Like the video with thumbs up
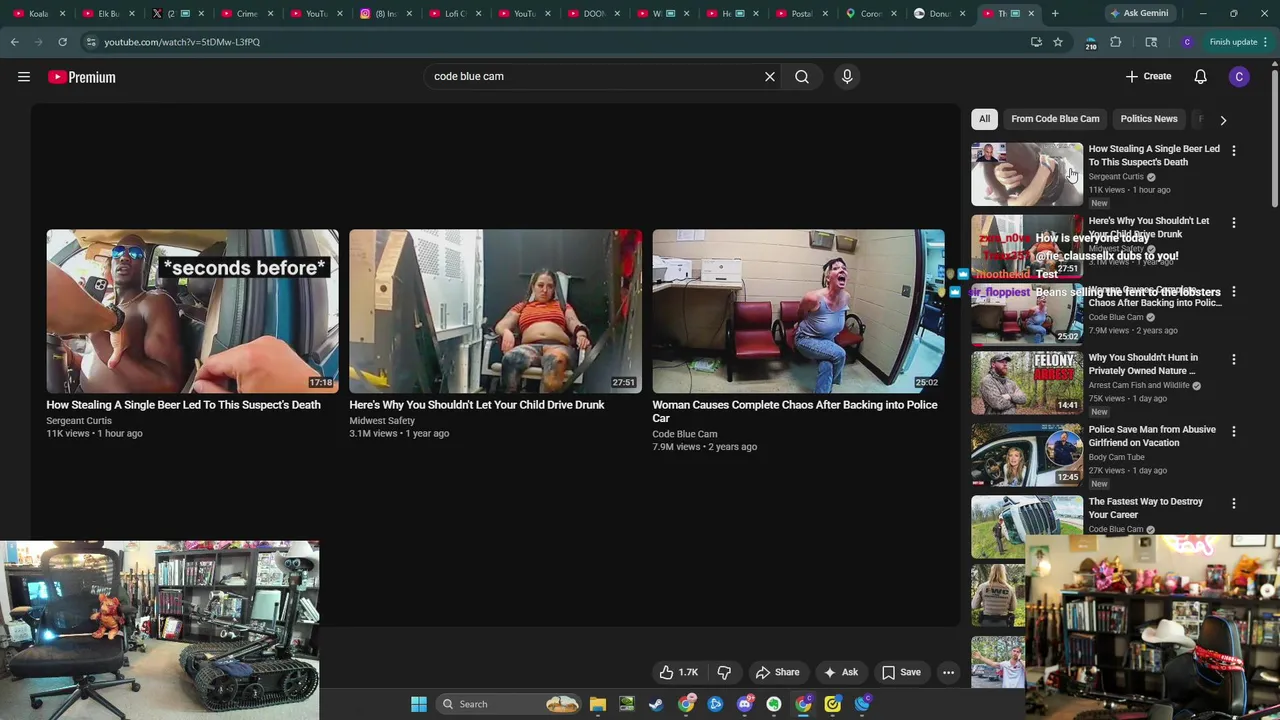Screen dimensions: 1280x720 click(678, 672)
